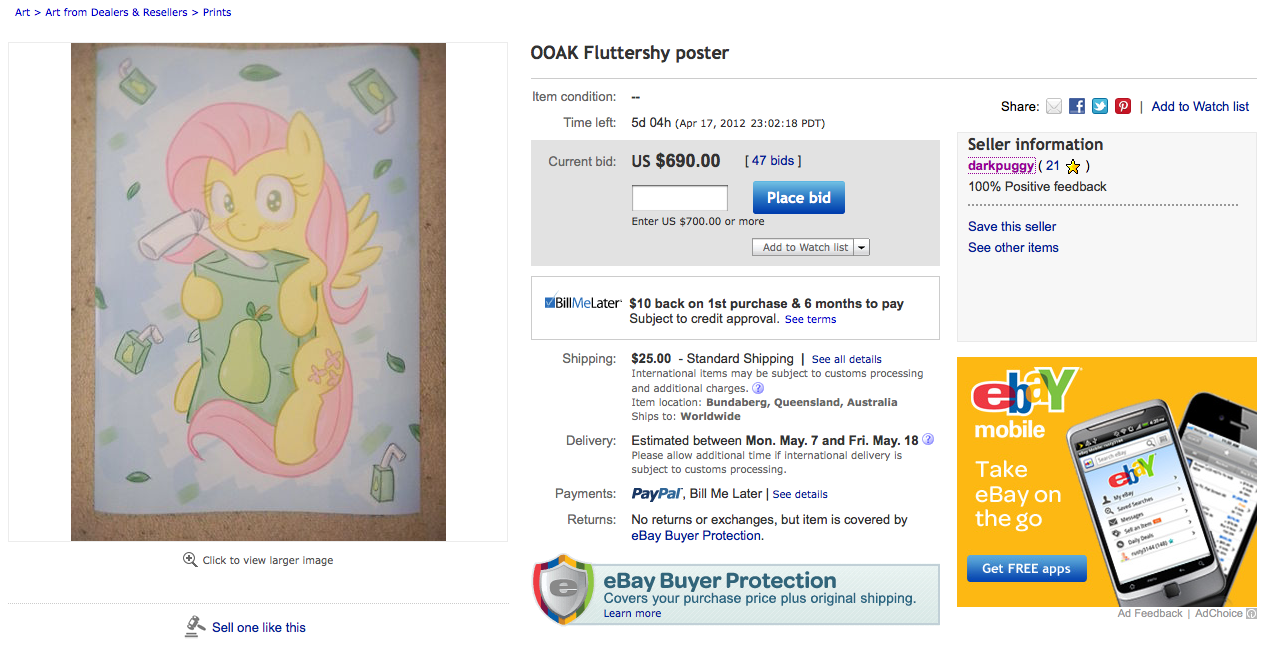Share this listing on Pinterest
The height and width of the screenshot is (660, 1264).
[1123, 106]
